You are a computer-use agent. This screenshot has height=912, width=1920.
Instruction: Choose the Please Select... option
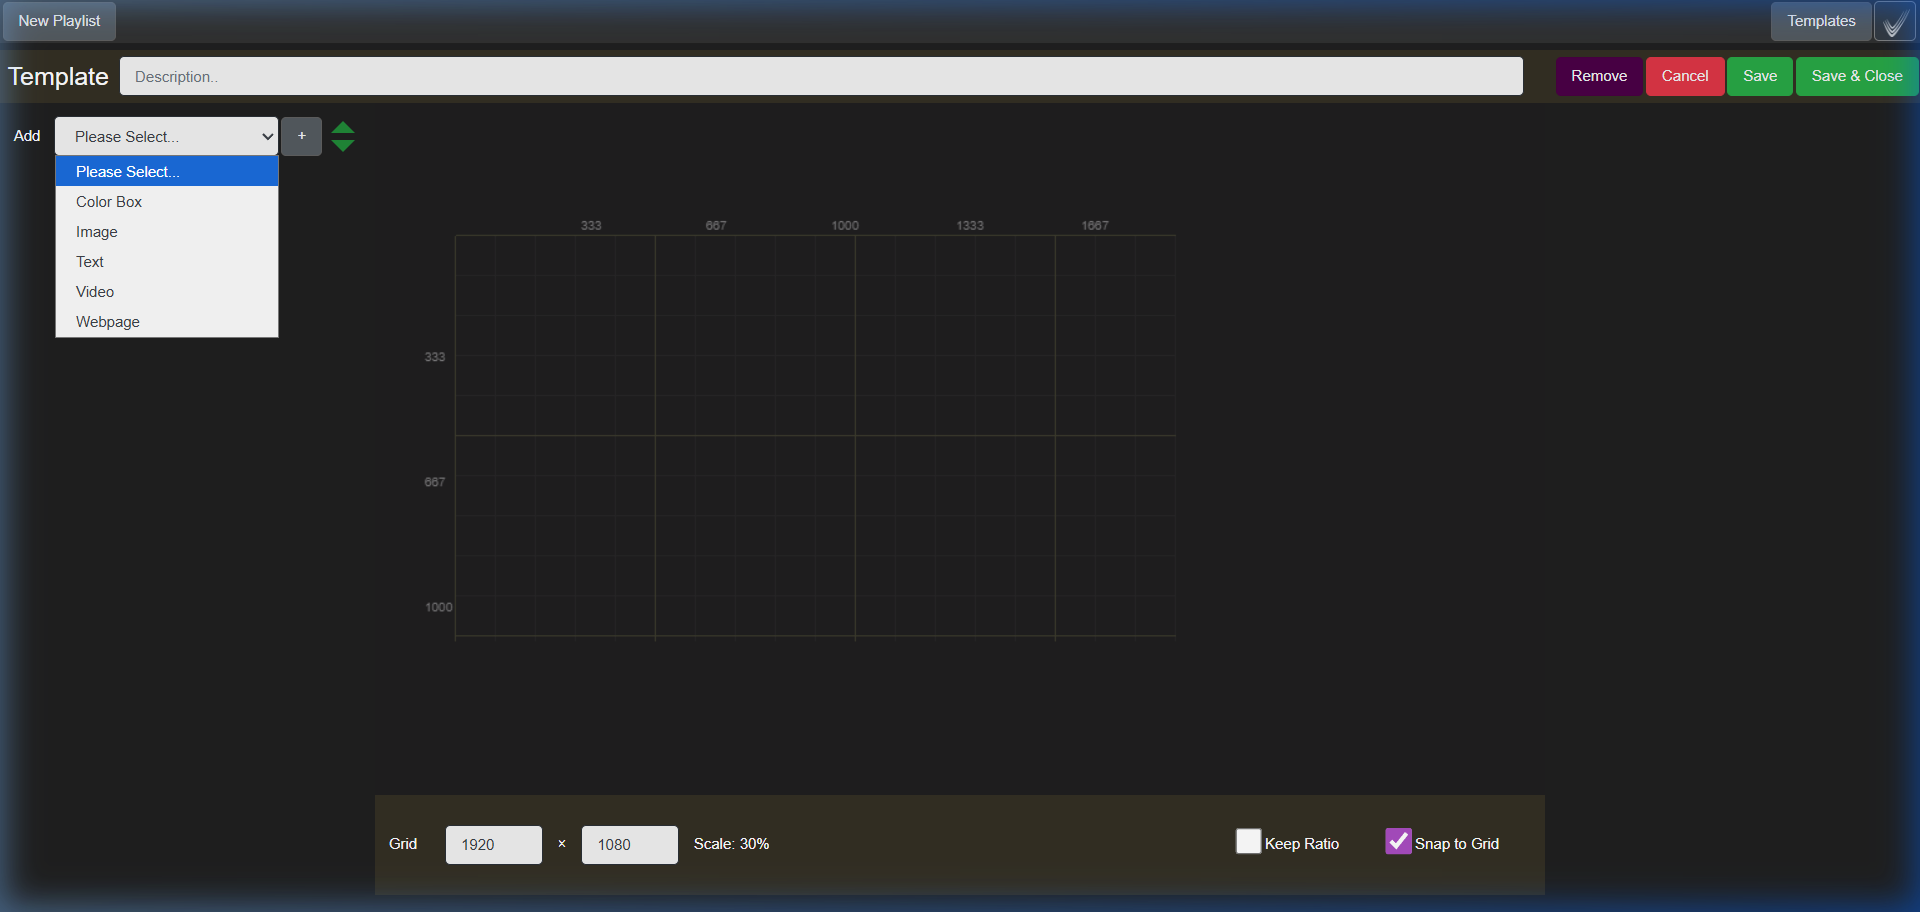tap(166, 171)
